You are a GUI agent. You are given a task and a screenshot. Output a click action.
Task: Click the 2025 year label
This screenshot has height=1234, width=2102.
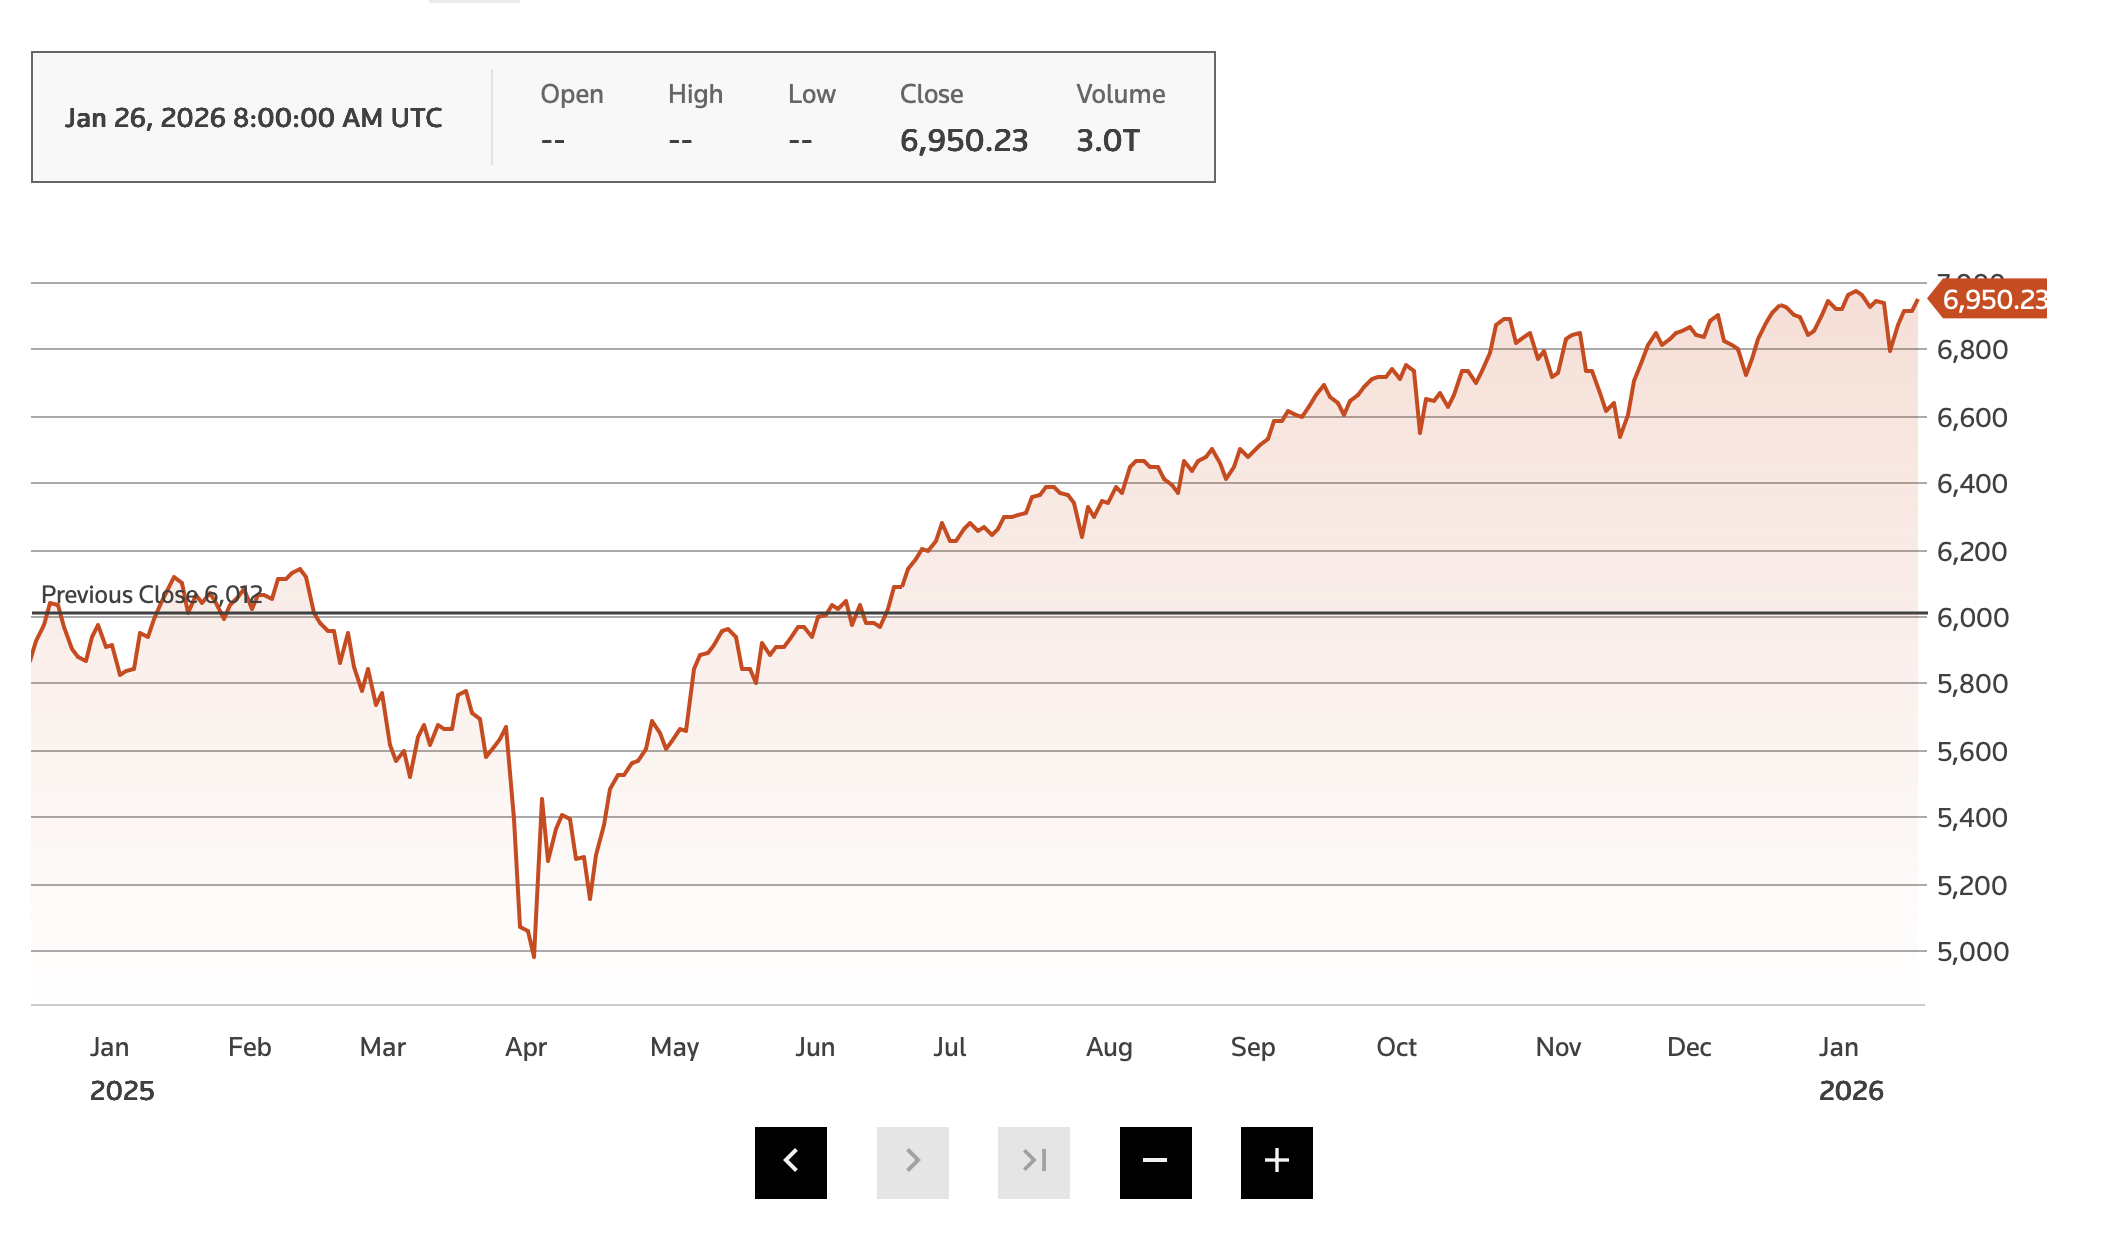pyautogui.click(x=122, y=1091)
